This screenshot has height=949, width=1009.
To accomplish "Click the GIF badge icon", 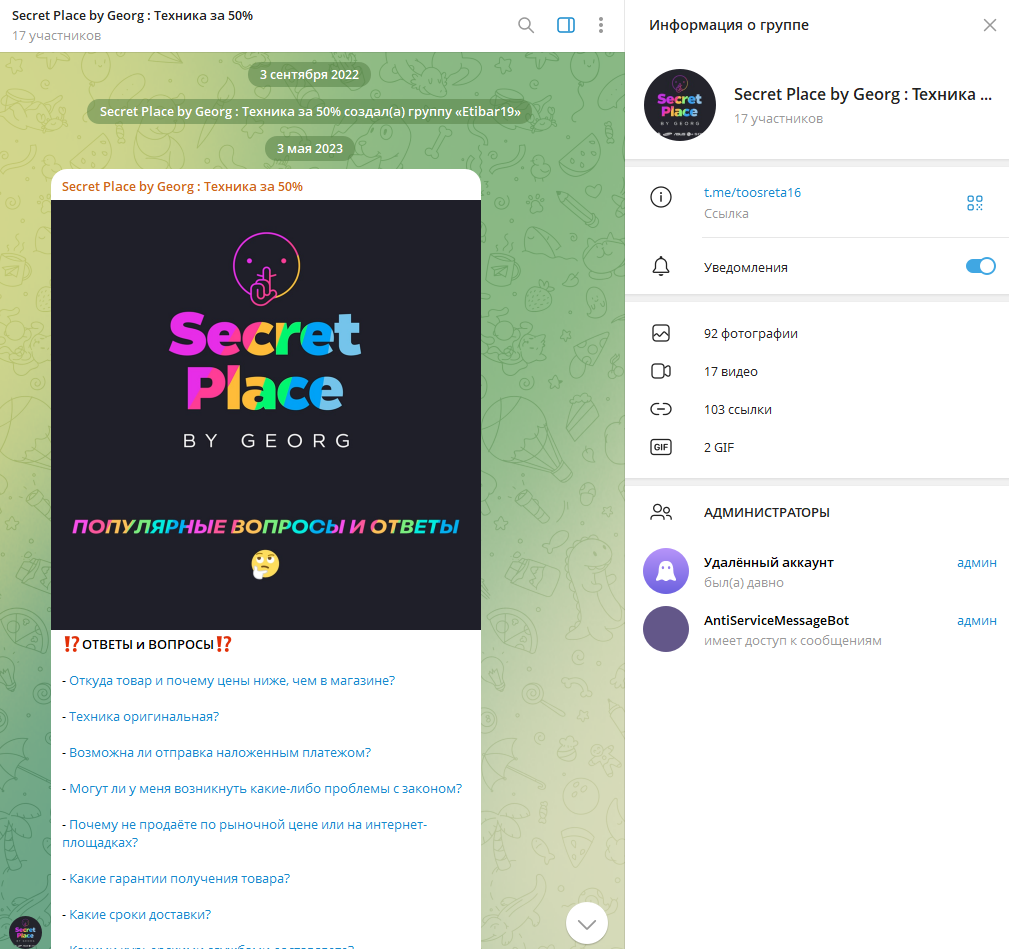I will click(x=661, y=447).
